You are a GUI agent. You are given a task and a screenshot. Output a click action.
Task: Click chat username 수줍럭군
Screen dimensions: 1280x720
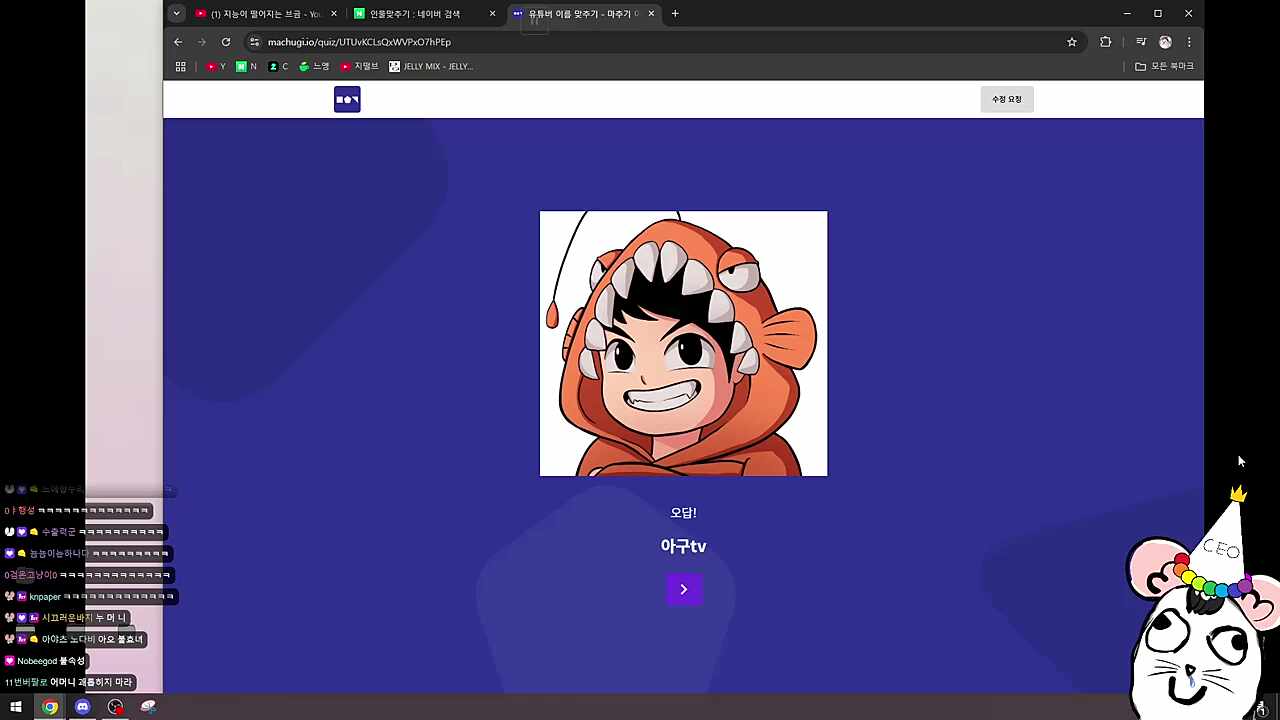58,532
